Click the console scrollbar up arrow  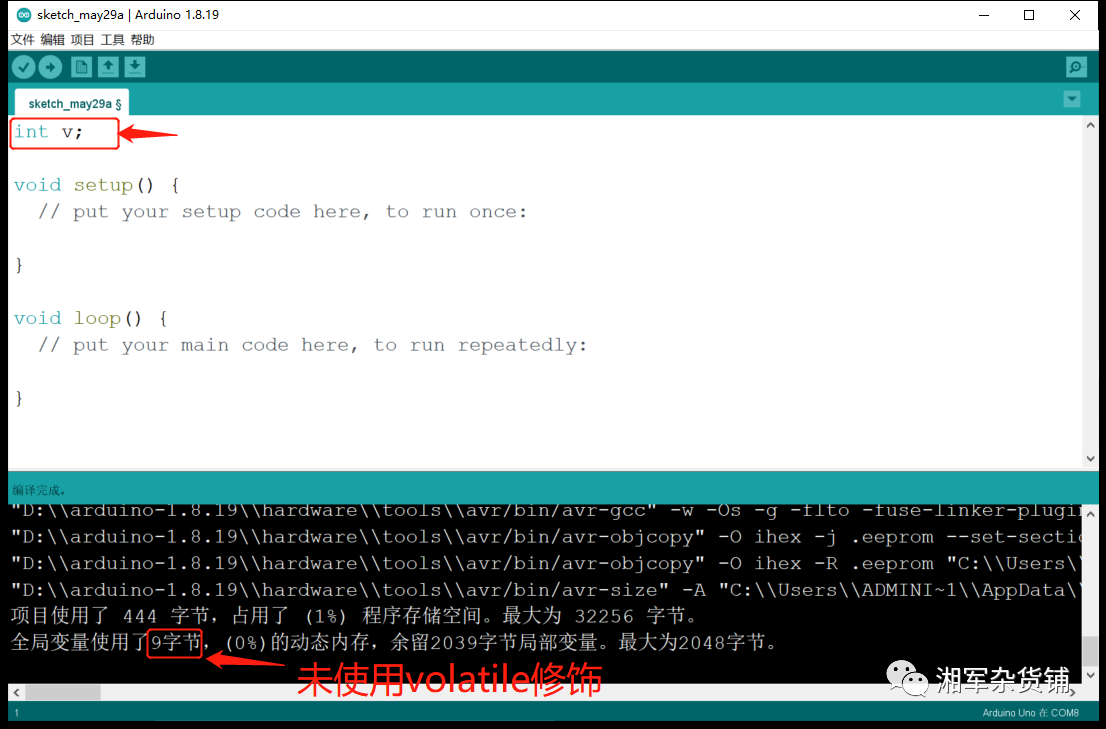tap(1090, 514)
